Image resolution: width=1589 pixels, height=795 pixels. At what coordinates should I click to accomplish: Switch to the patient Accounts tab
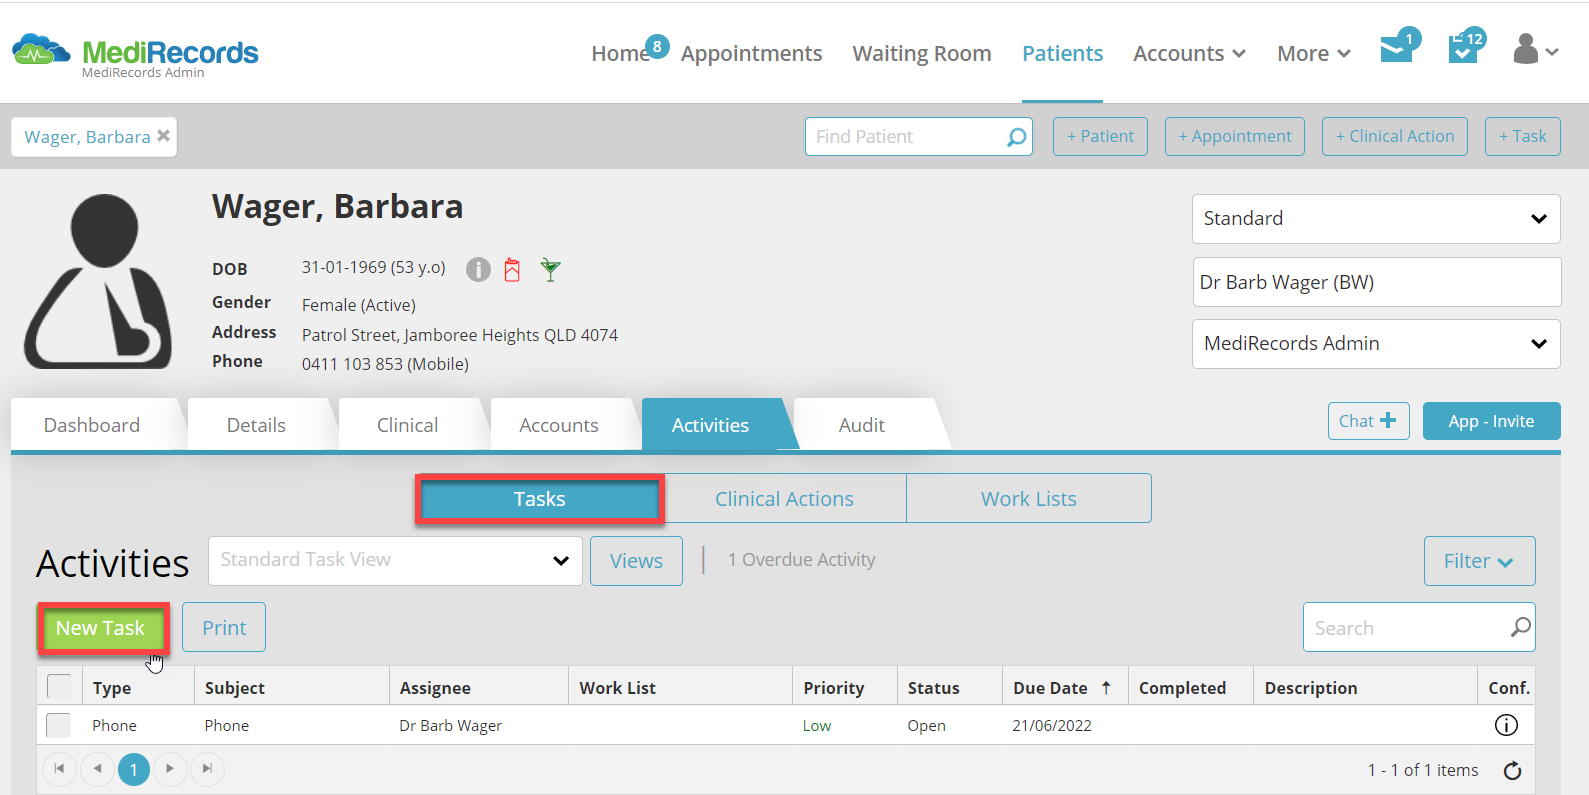[x=559, y=425]
